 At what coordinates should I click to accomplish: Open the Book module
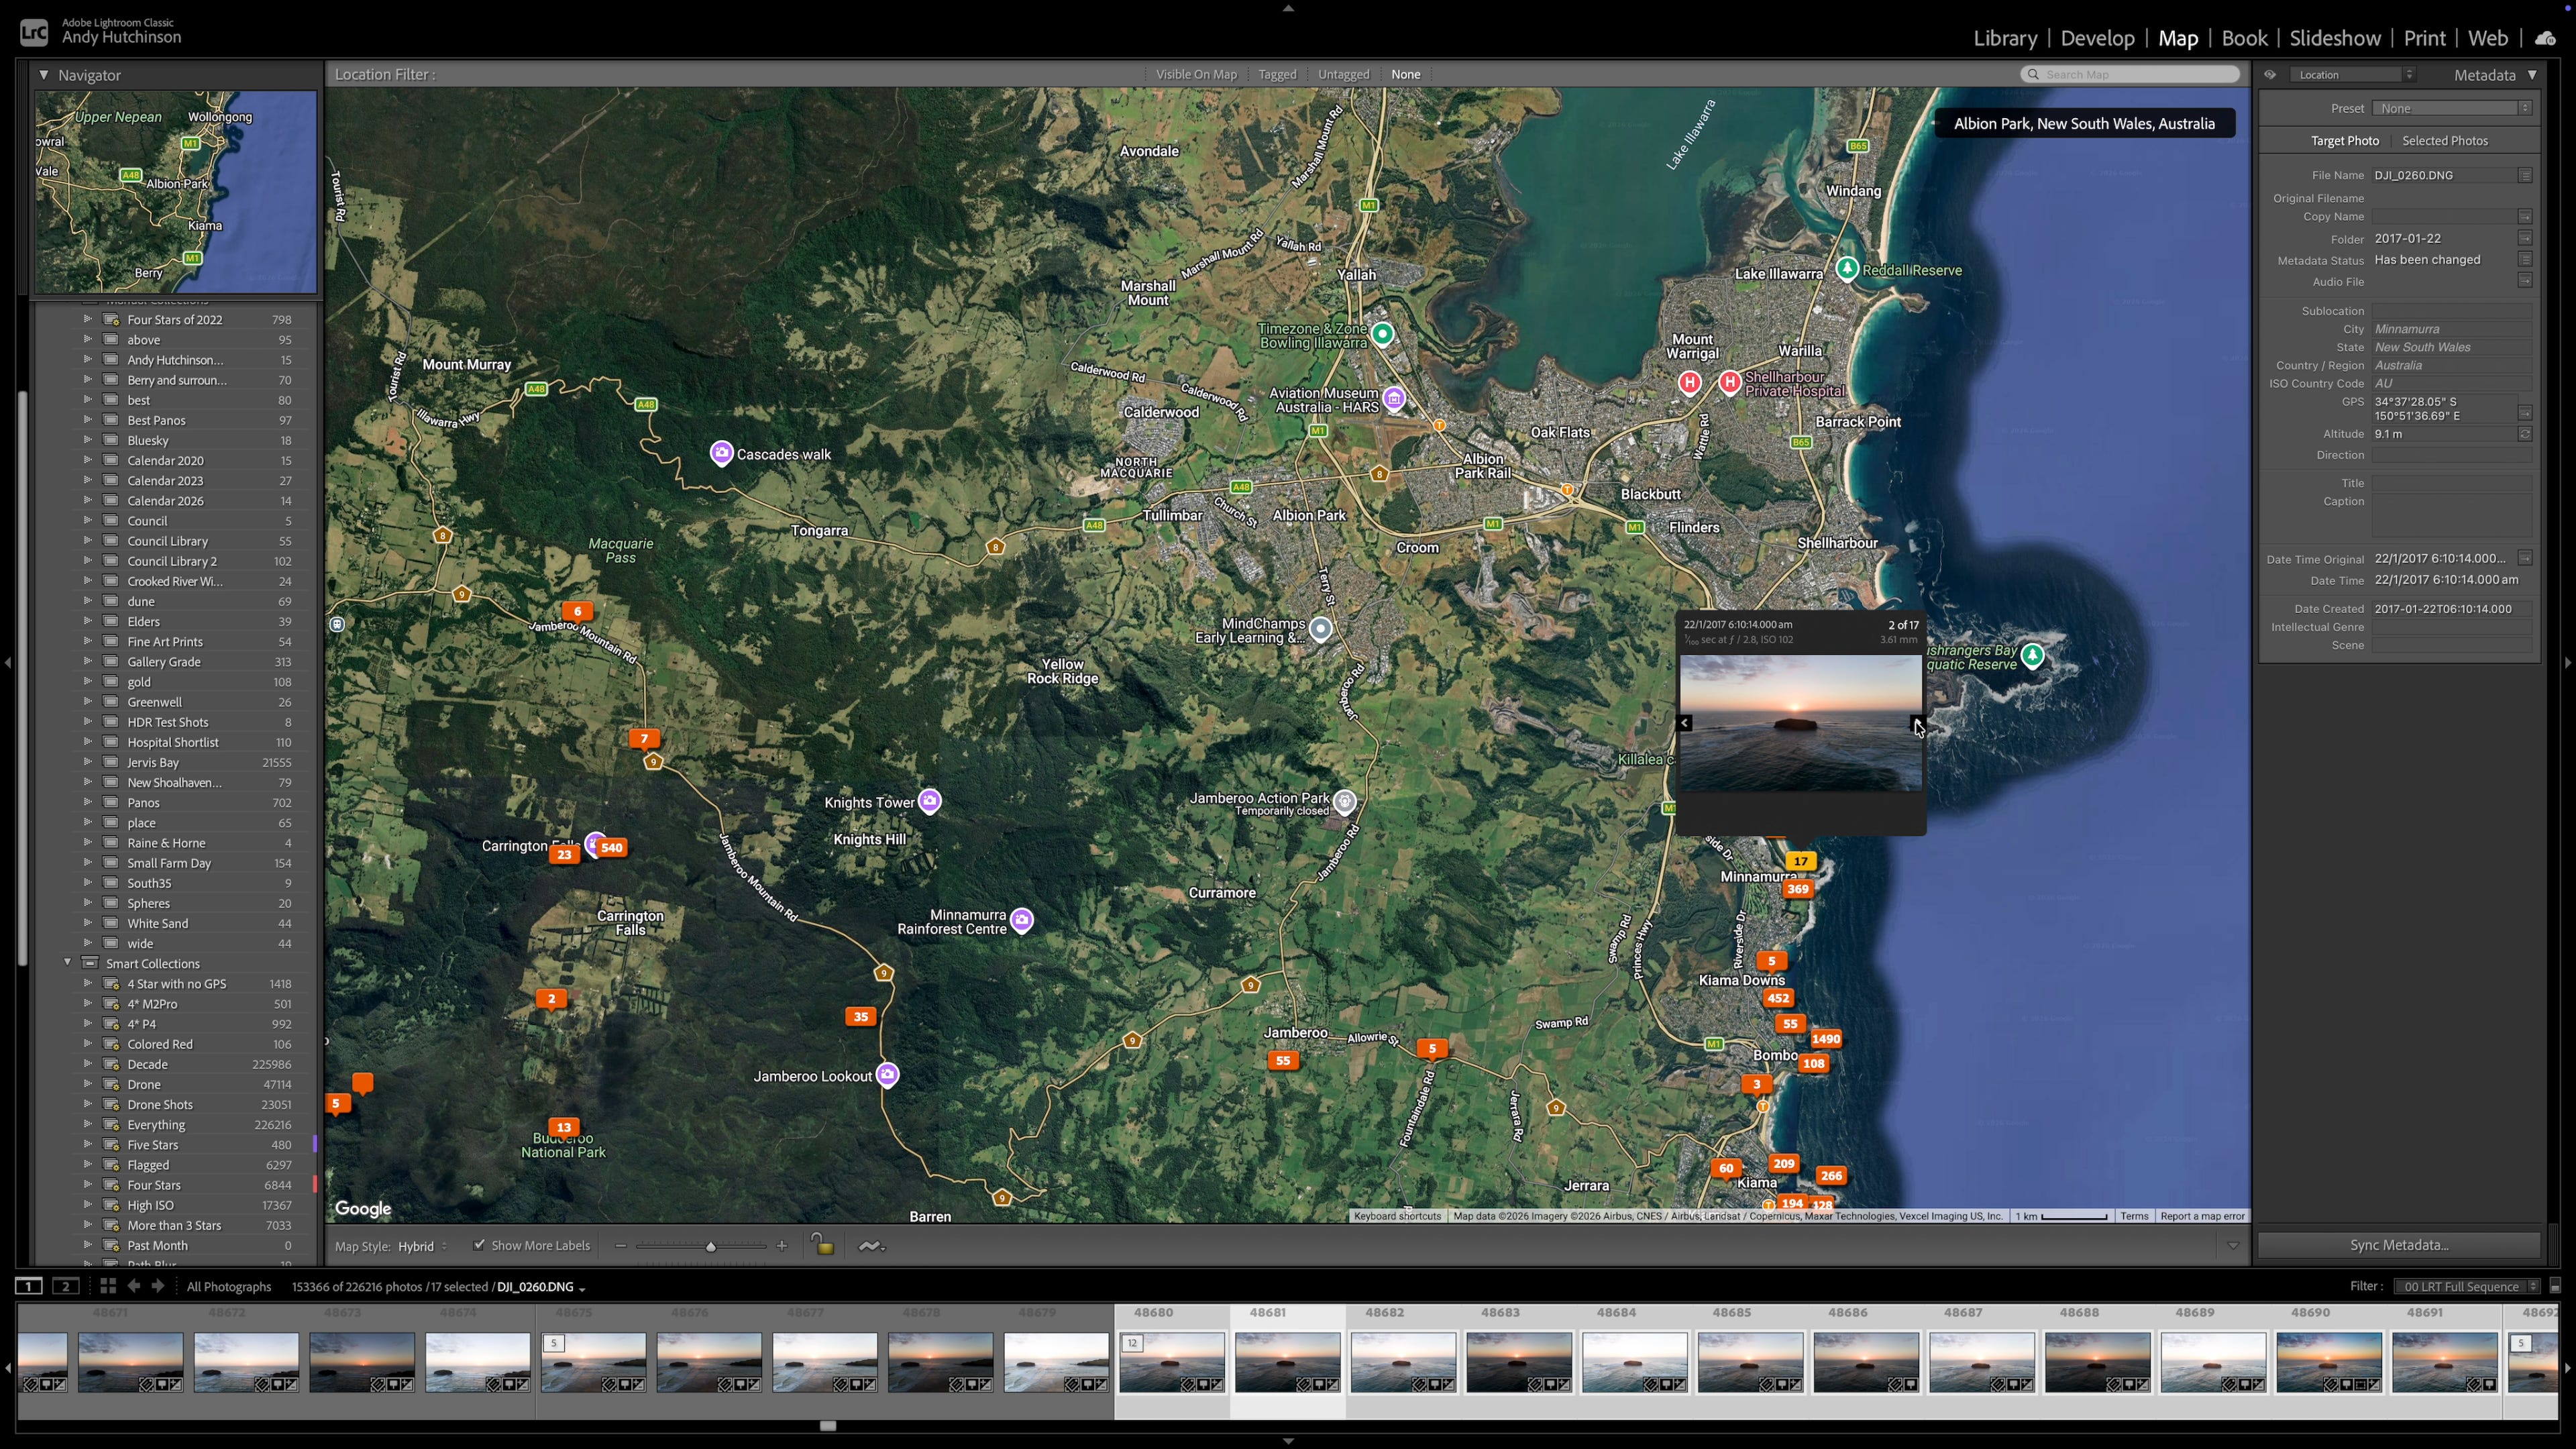(x=2244, y=38)
